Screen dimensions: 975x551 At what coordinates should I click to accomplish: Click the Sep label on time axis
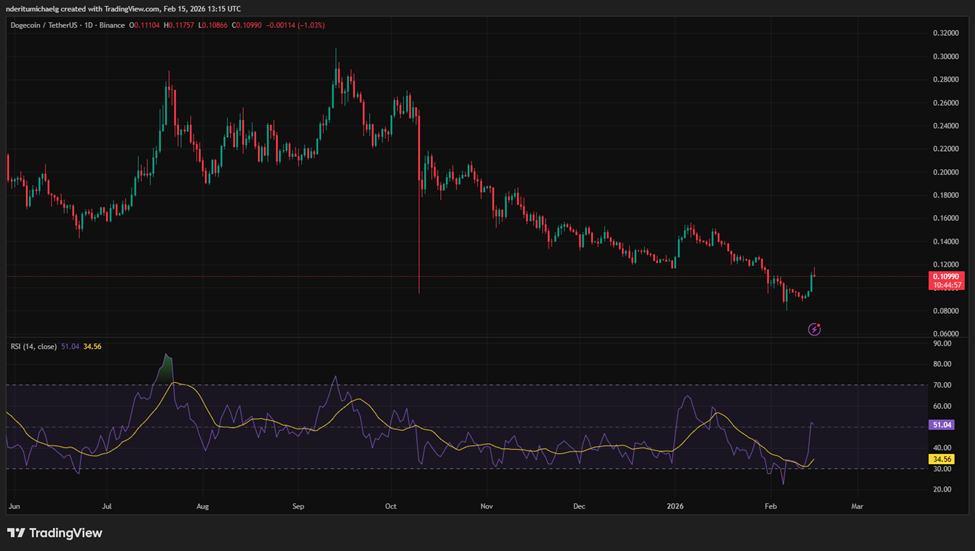coord(297,506)
